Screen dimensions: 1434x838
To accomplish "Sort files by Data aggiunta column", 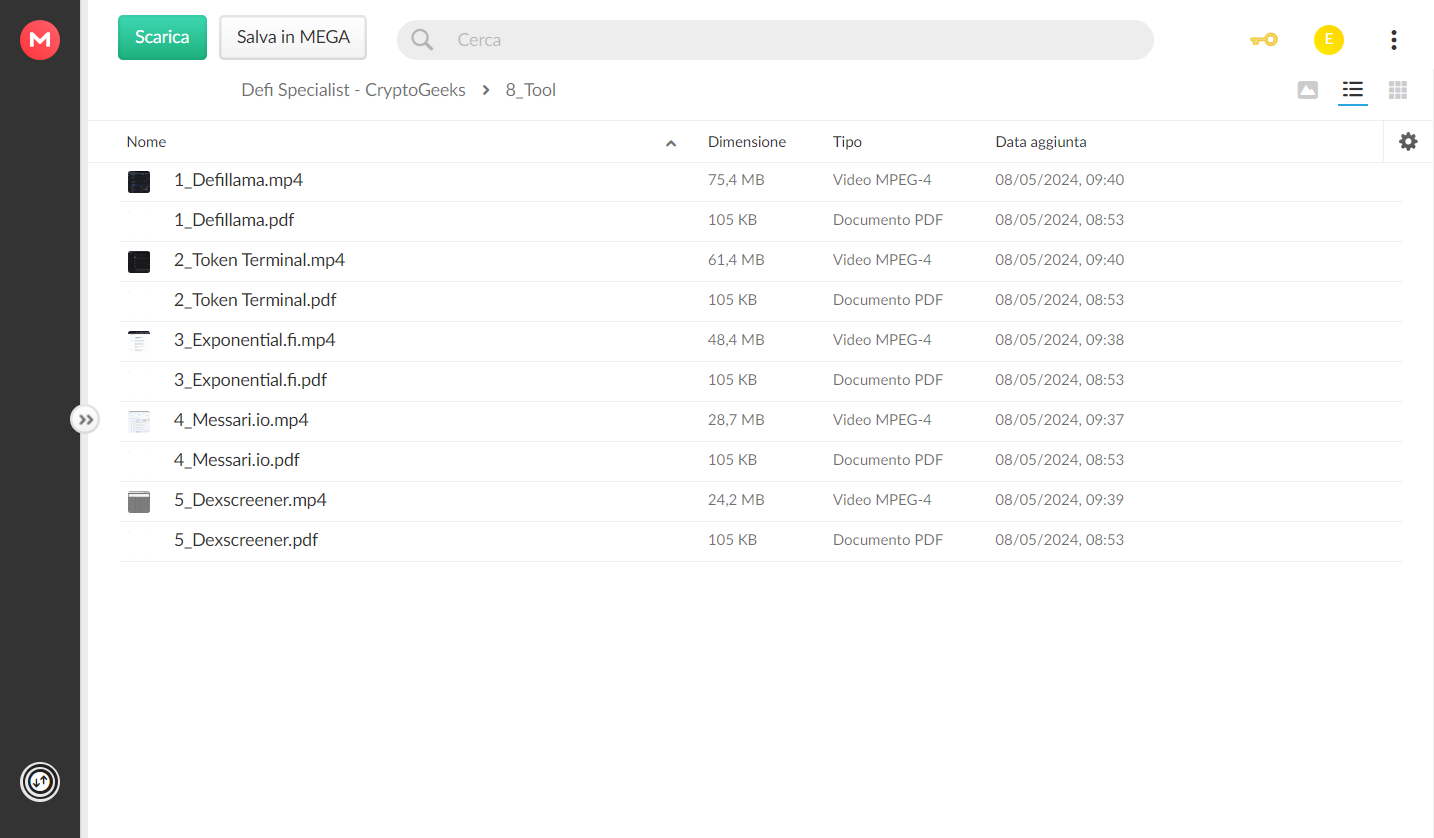I will (1040, 142).
